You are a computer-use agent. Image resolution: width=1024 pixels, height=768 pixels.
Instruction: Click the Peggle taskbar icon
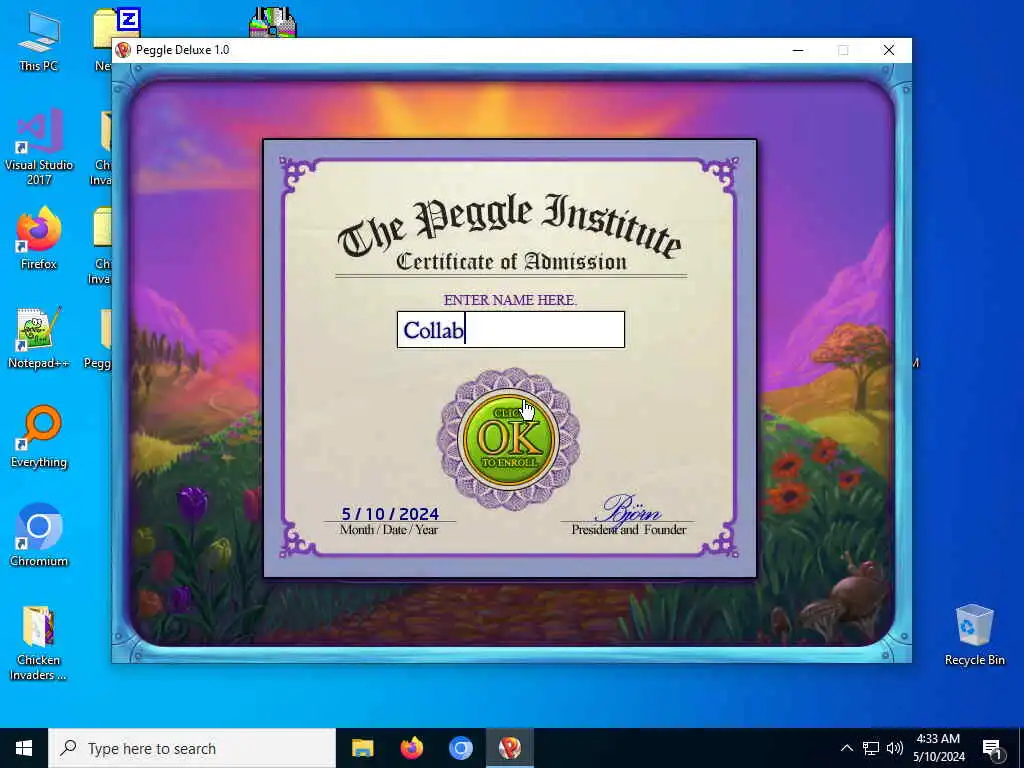coord(510,748)
